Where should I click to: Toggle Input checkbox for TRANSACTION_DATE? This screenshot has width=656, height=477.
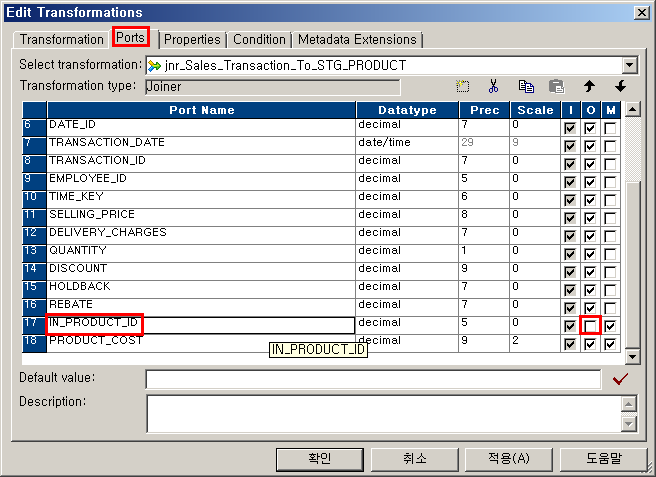pos(570,146)
